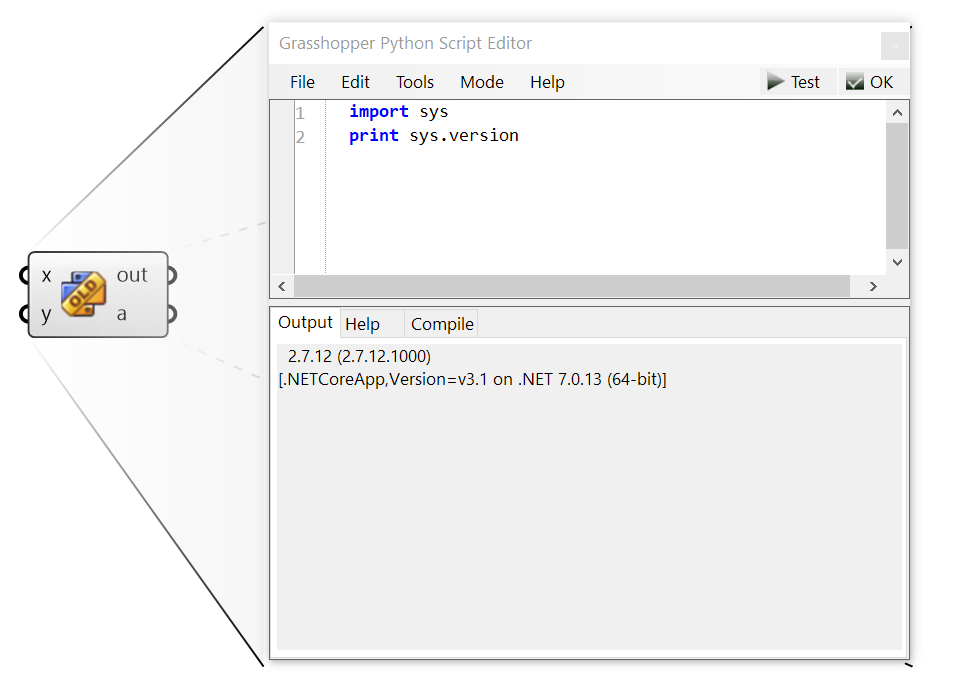Open the Tools menu
Image resolution: width=958 pixels, height=700 pixels.
(414, 82)
